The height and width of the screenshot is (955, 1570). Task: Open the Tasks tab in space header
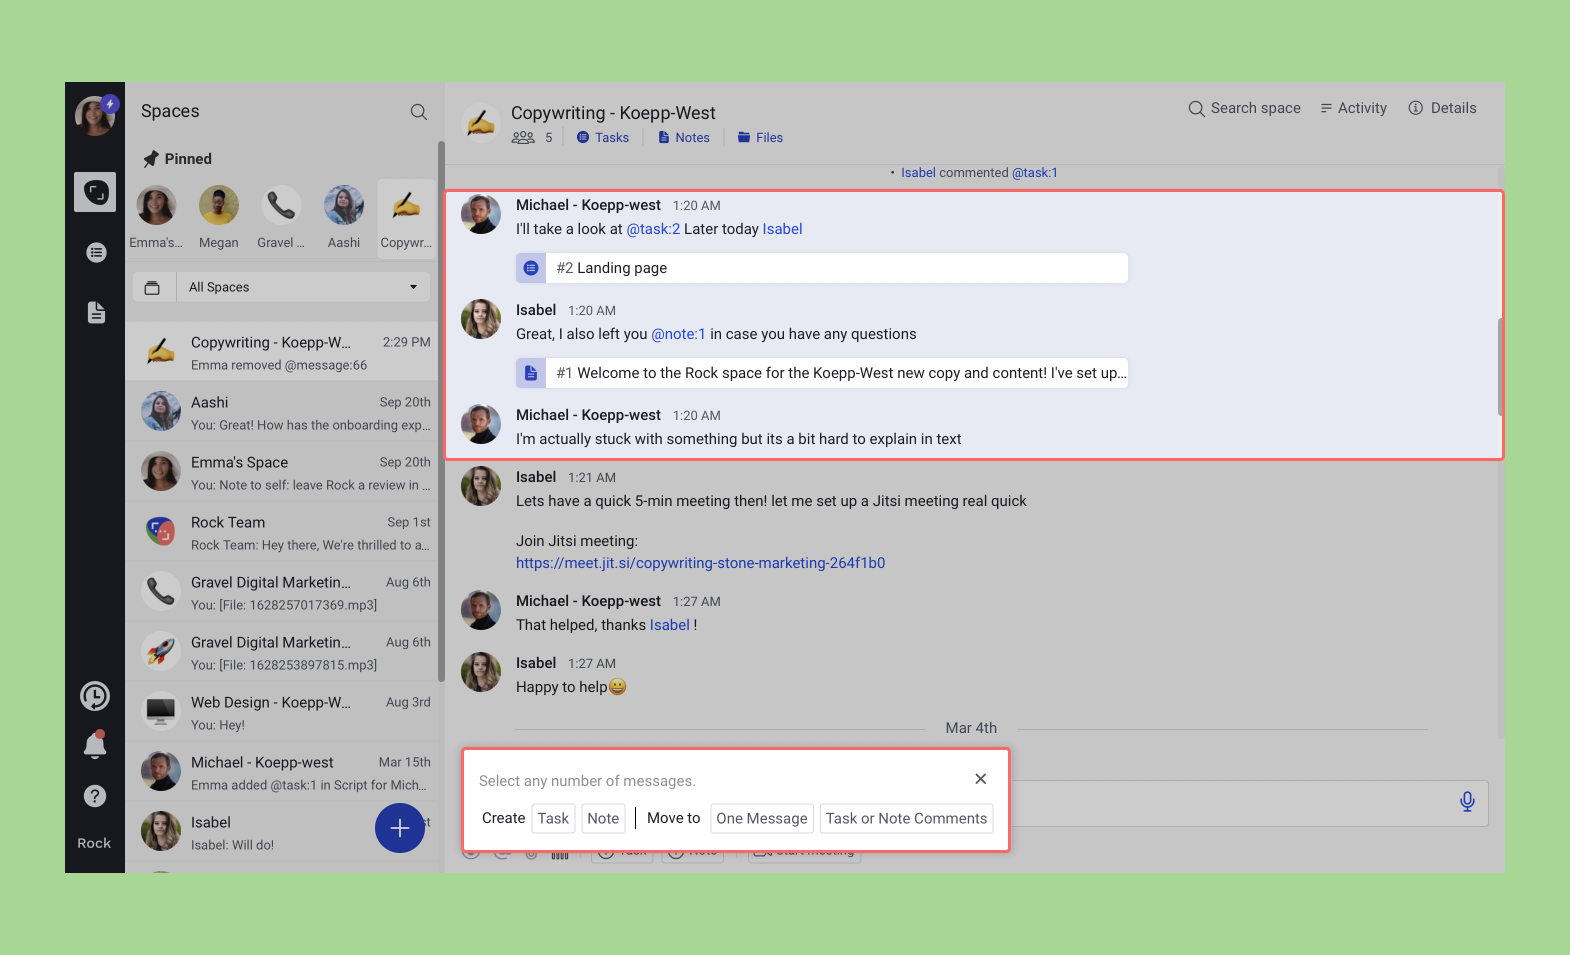pyautogui.click(x=603, y=138)
